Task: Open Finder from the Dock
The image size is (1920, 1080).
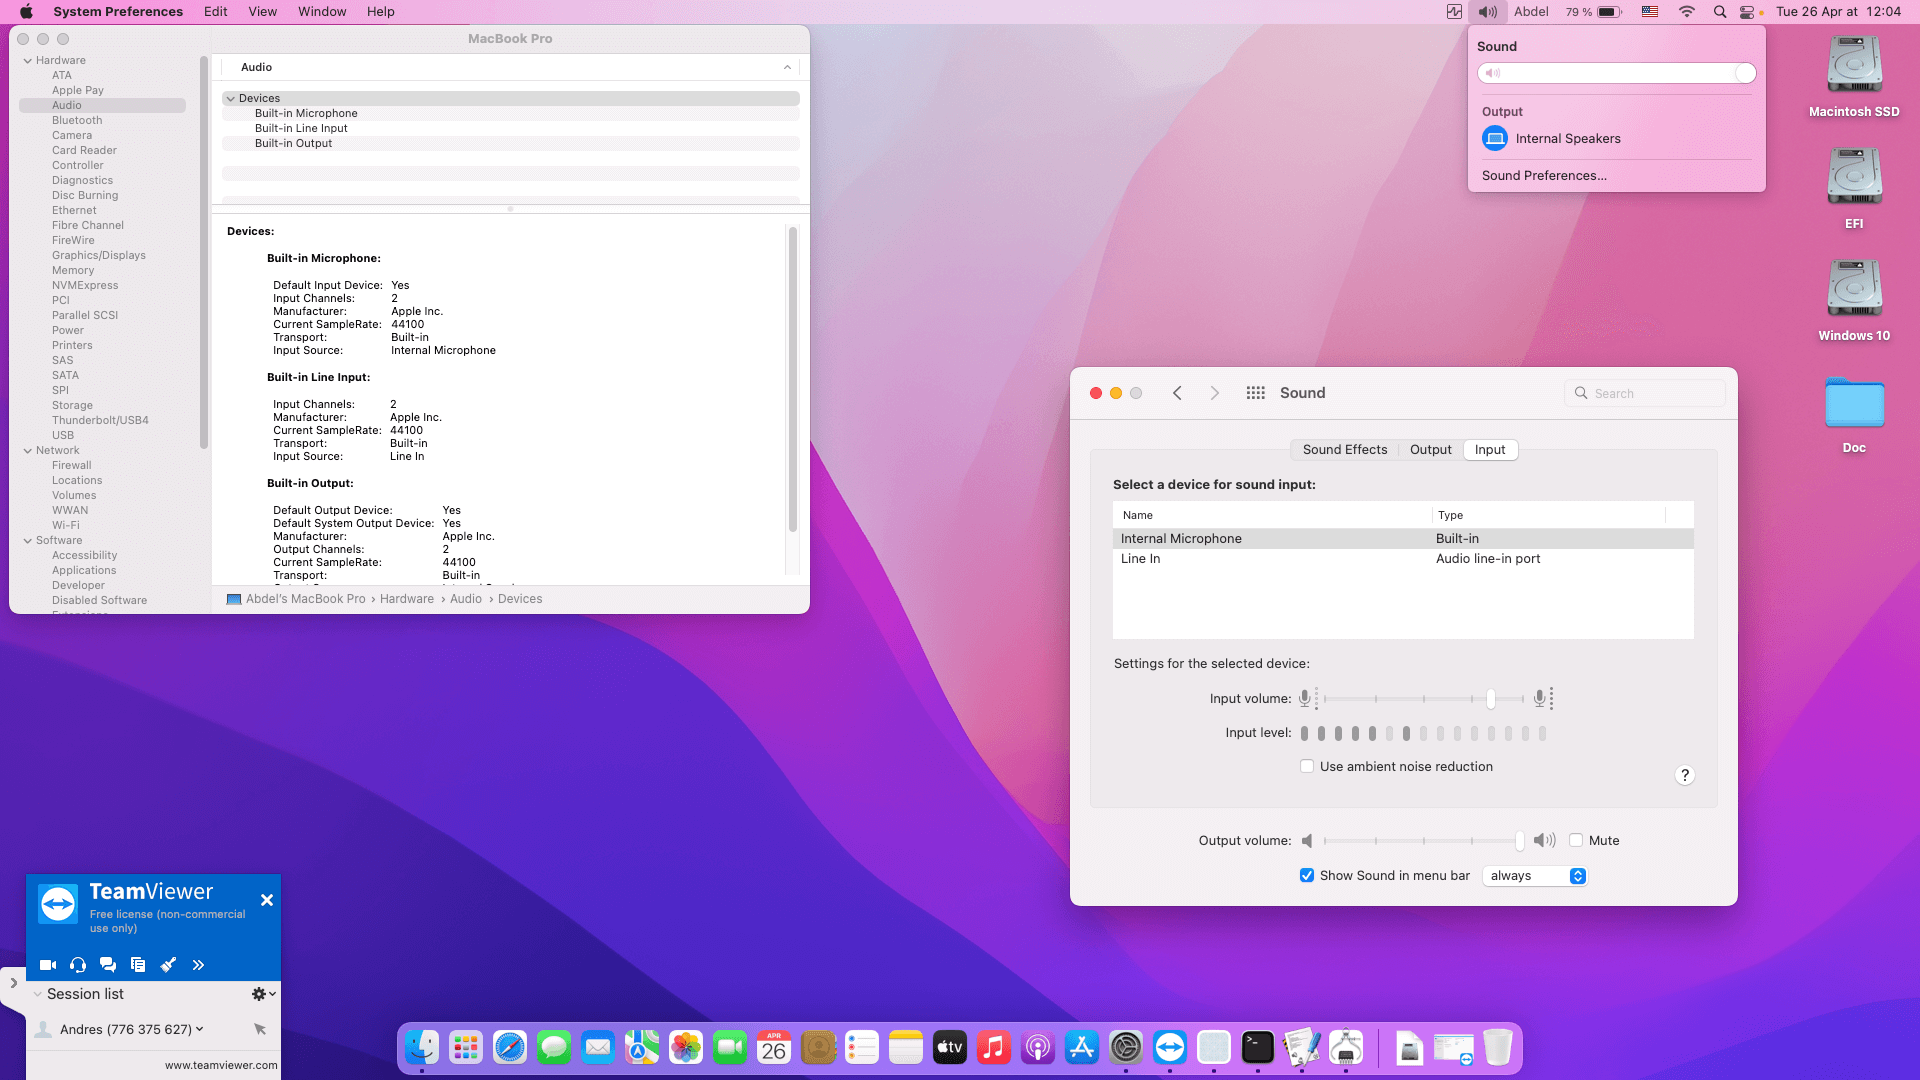Action: (x=422, y=1047)
